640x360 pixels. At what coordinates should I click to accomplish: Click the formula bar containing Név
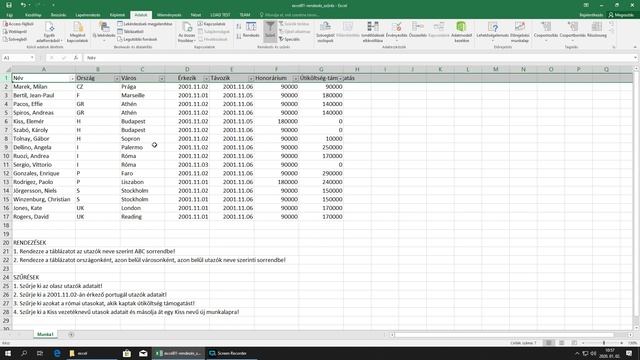pos(359,58)
